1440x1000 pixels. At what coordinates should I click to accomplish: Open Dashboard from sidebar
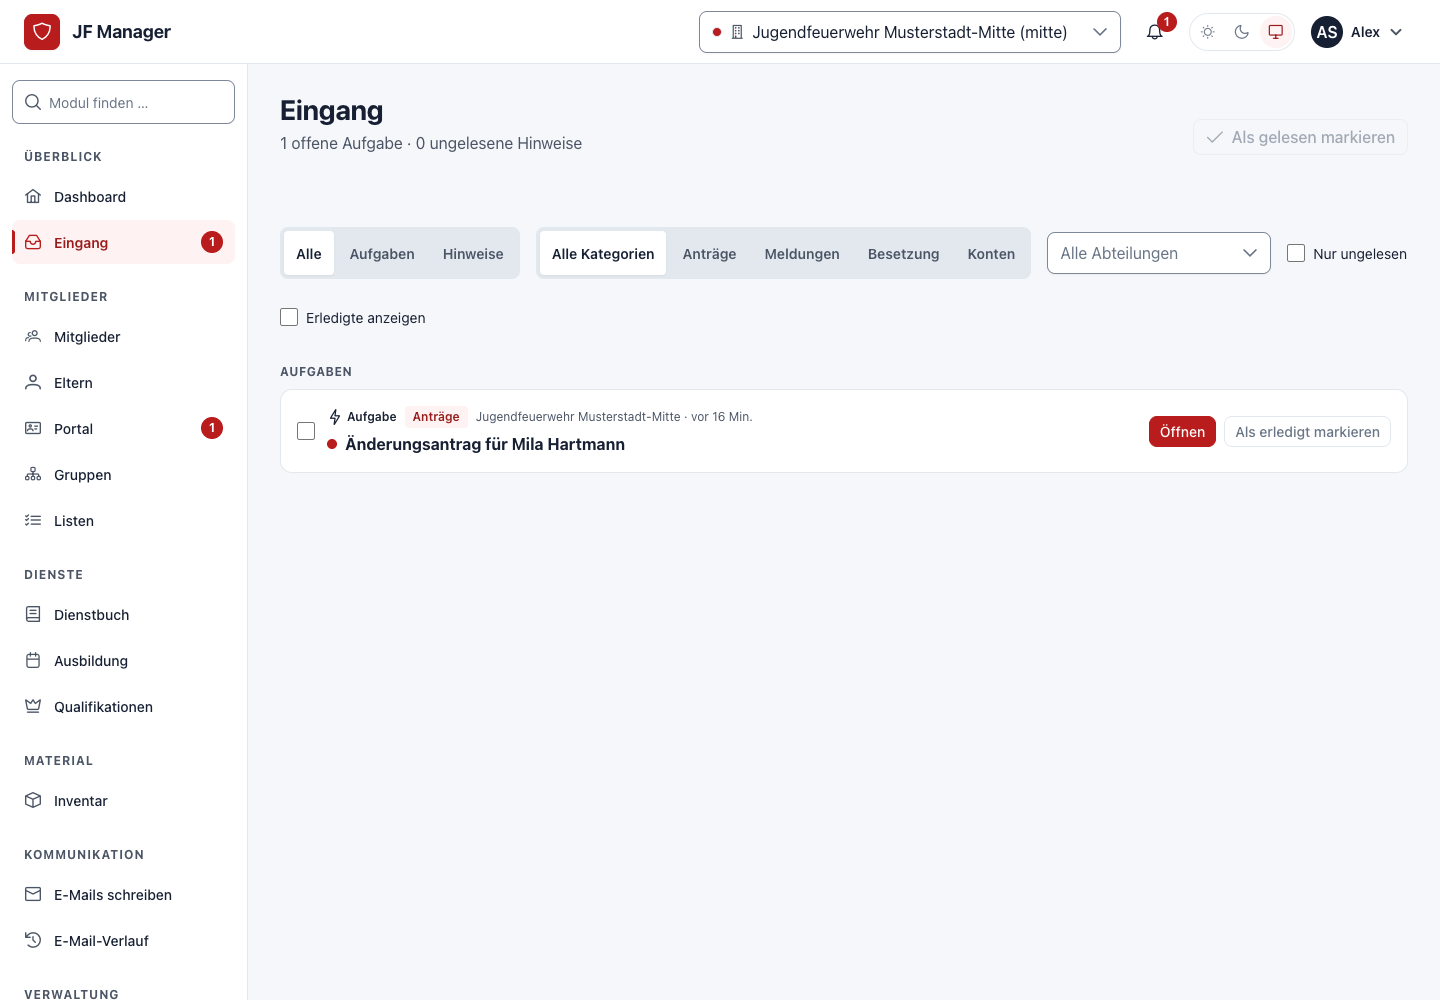(x=124, y=197)
